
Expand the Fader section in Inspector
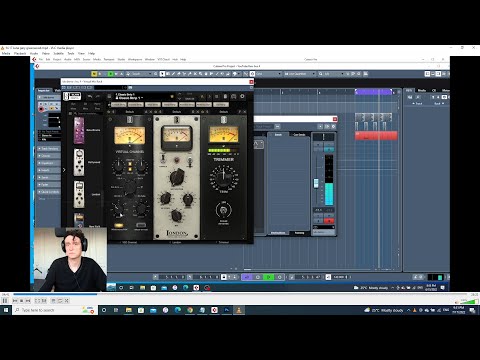coord(49,185)
